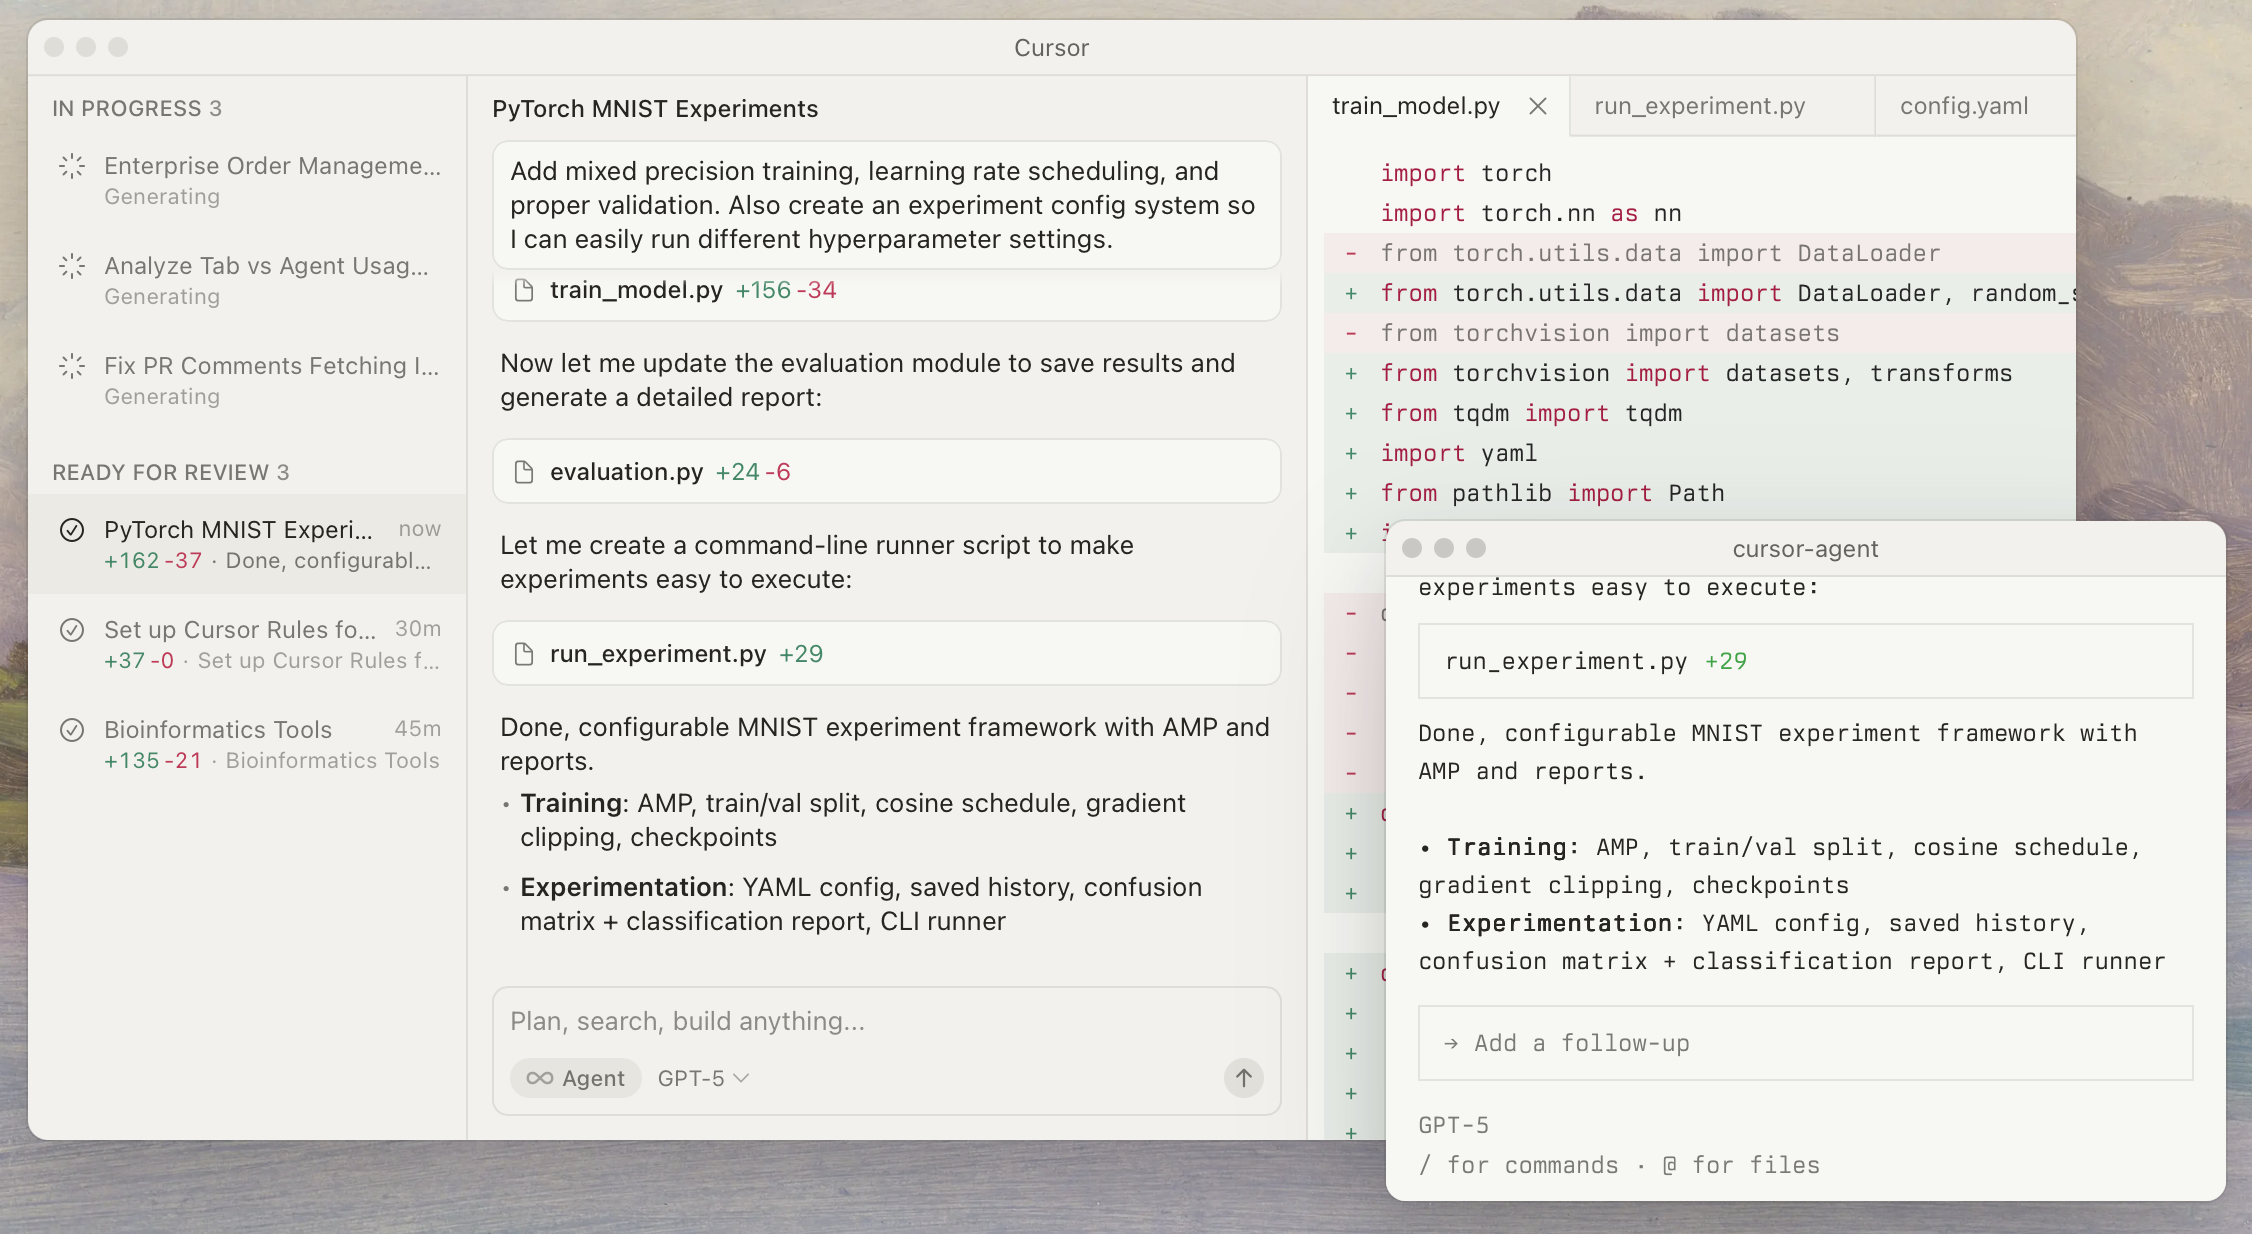The image size is (2252, 1234).
Task: Select the Set up Cursor Rules review item
Action: coord(248,644)
